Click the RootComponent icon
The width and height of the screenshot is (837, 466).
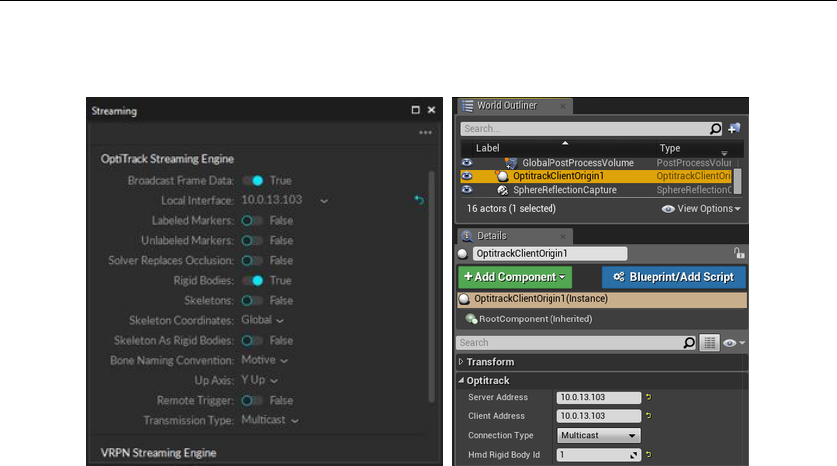pos(471,319)
